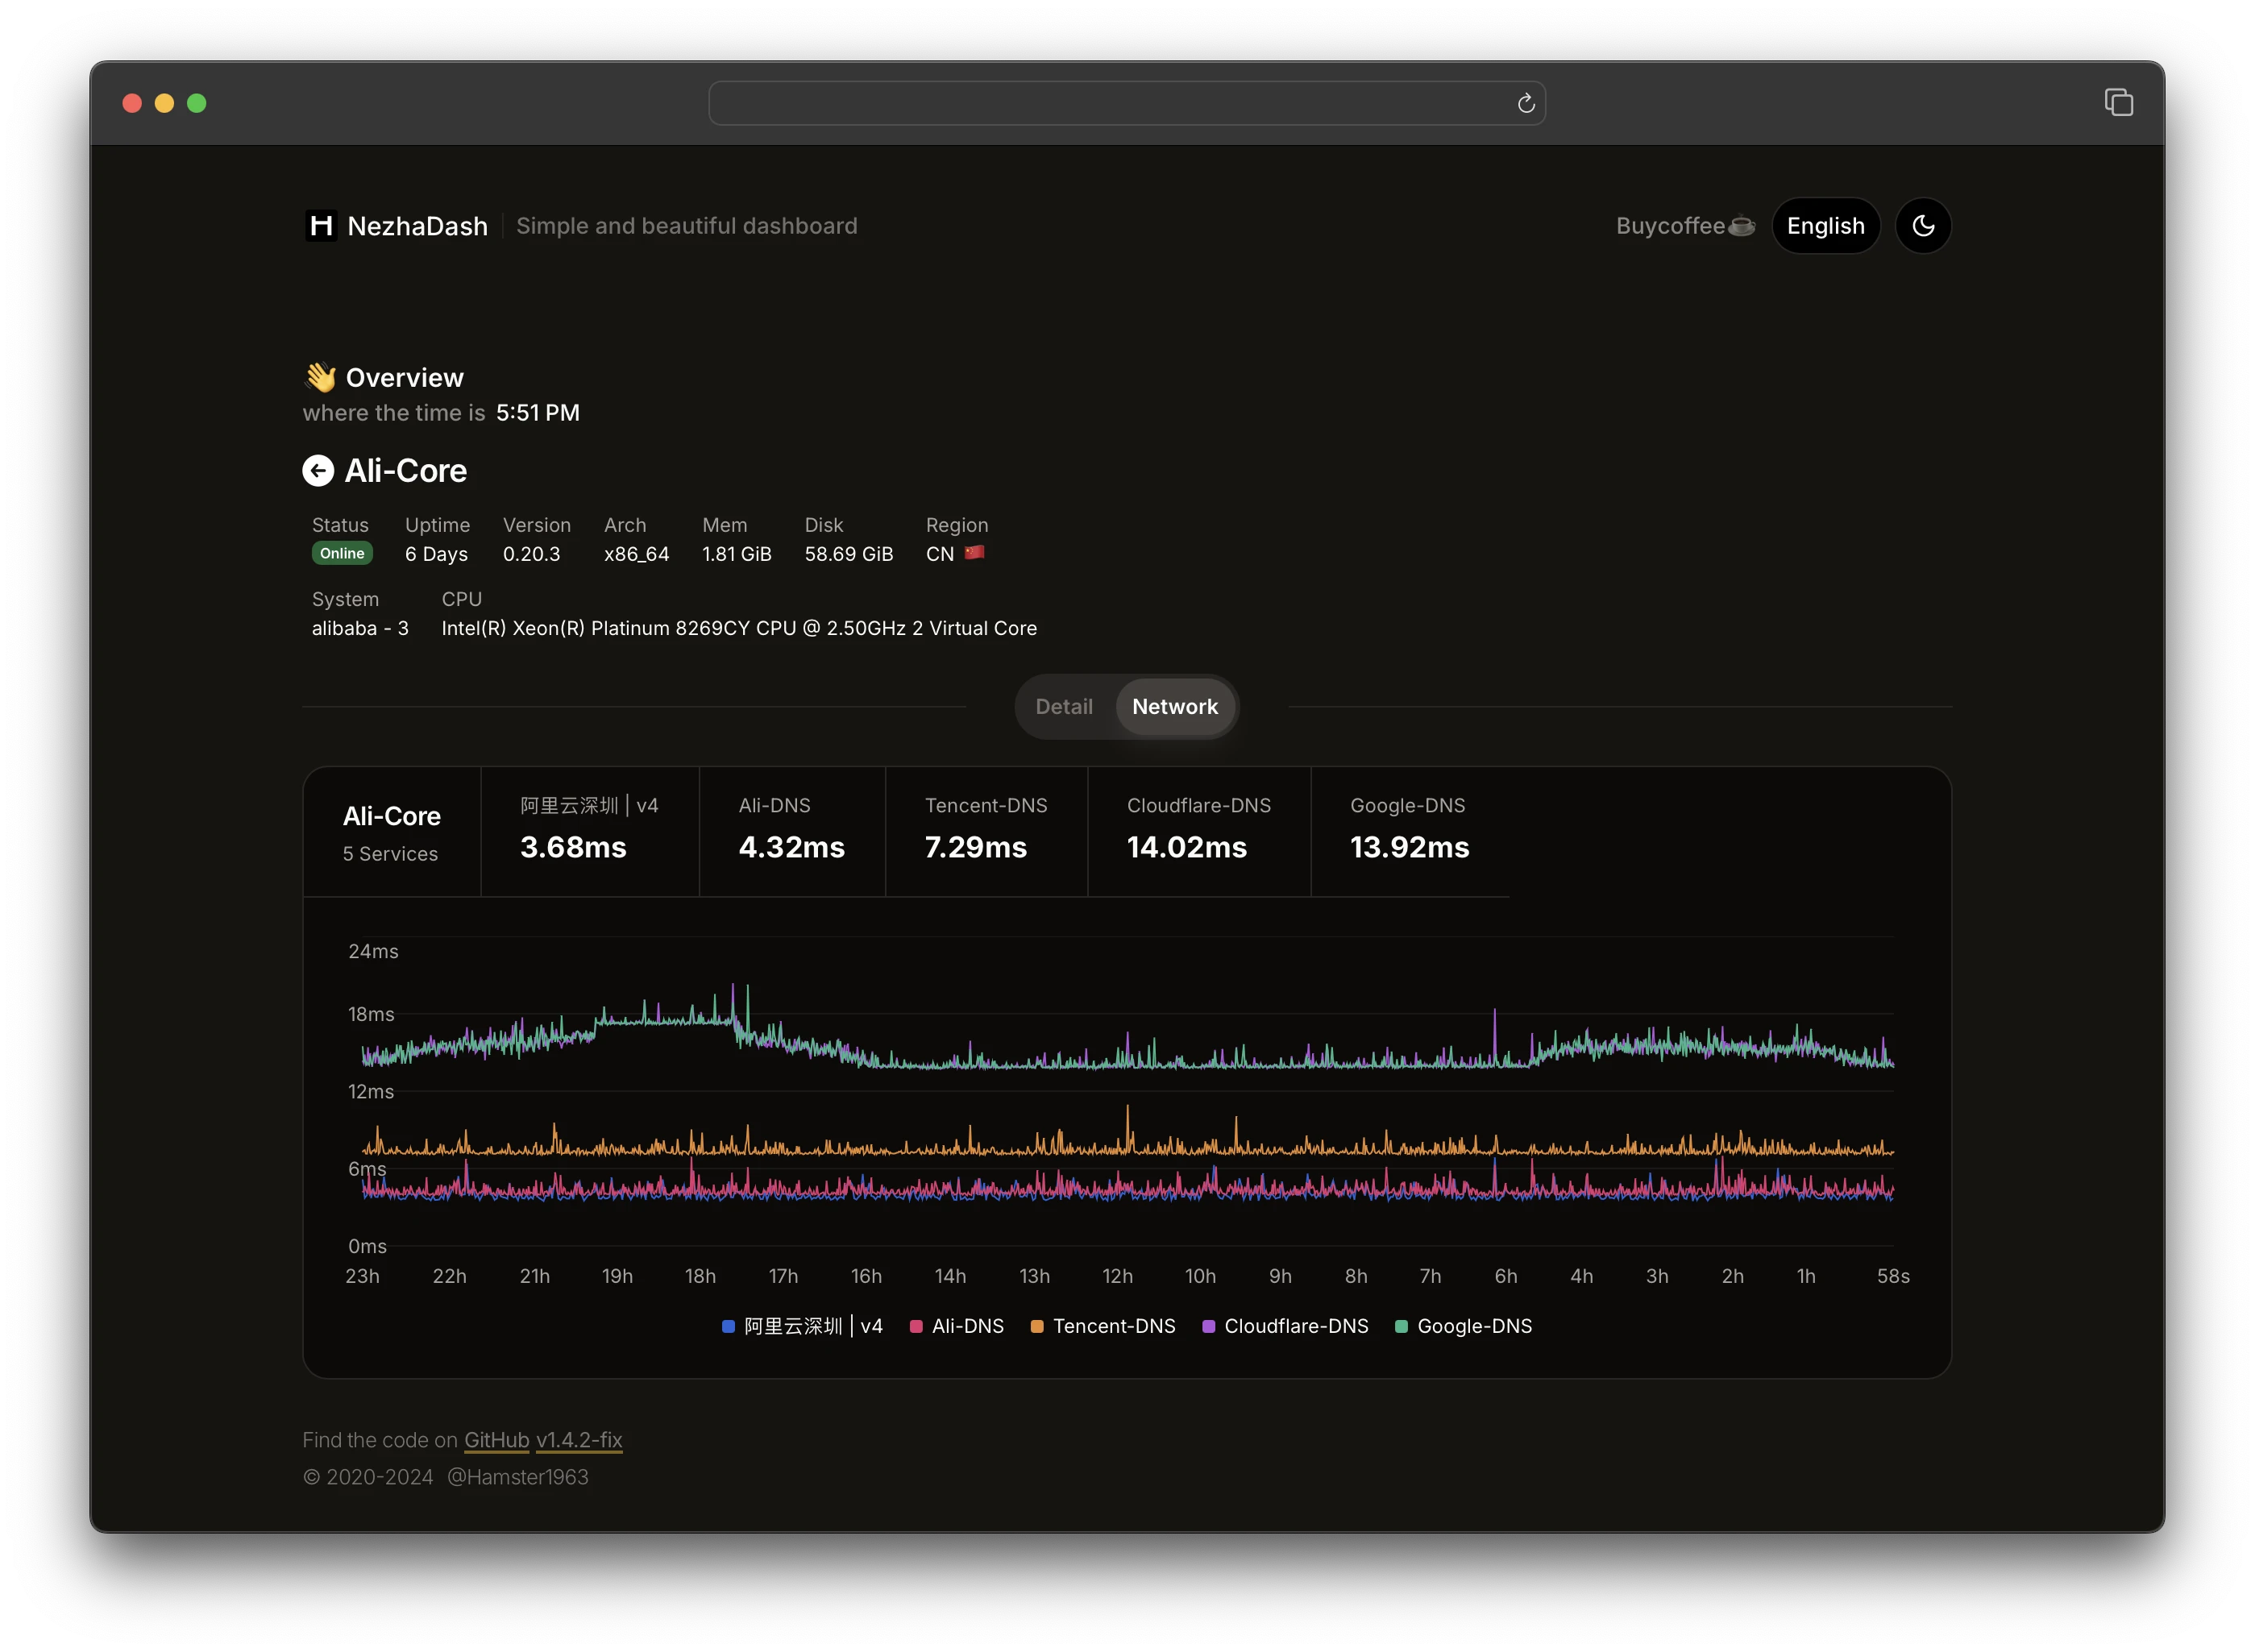Click the back arrow beside Ali-Core
Viewport: 2255px width, 1652px height.
coord(318,471)
